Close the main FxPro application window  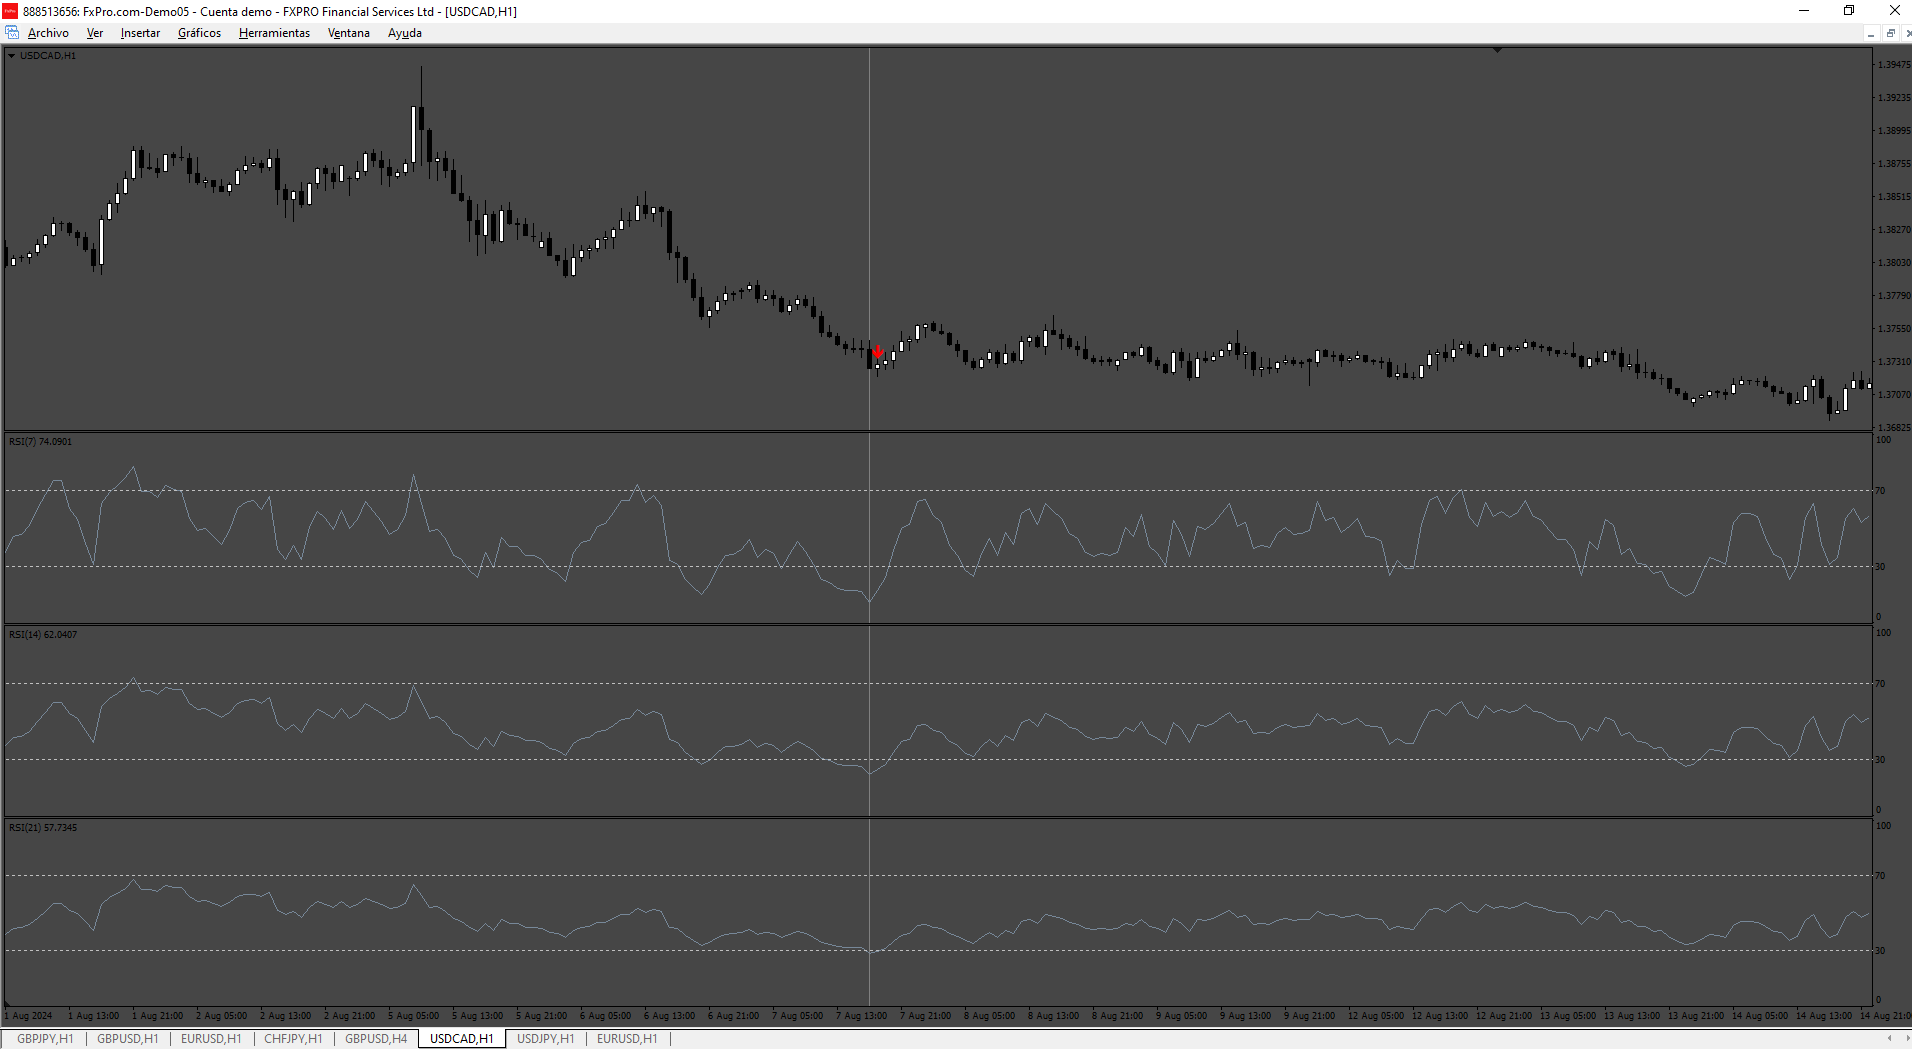click(x=1893, y=11)
